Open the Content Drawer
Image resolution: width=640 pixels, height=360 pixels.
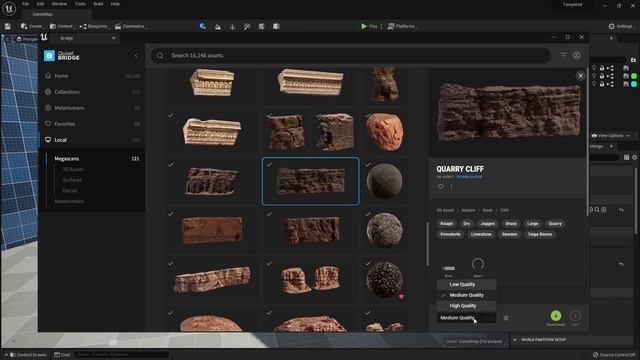[x=28, y=355]
